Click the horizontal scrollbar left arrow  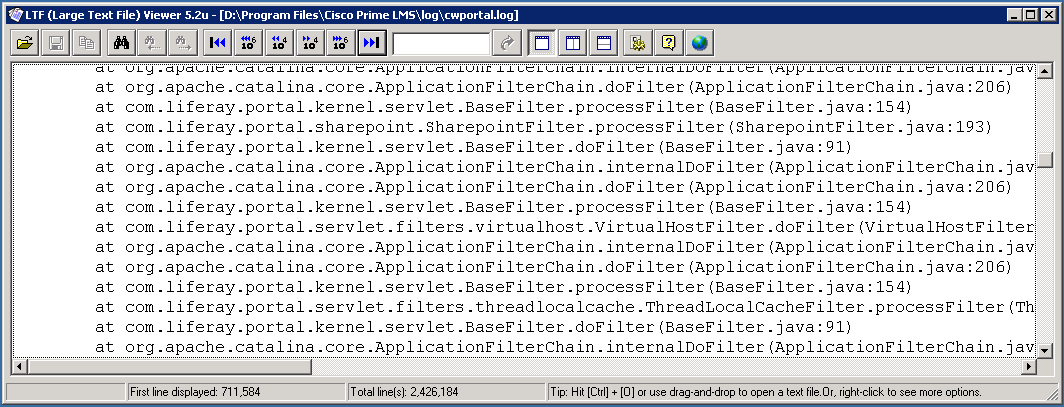[19, 366]
